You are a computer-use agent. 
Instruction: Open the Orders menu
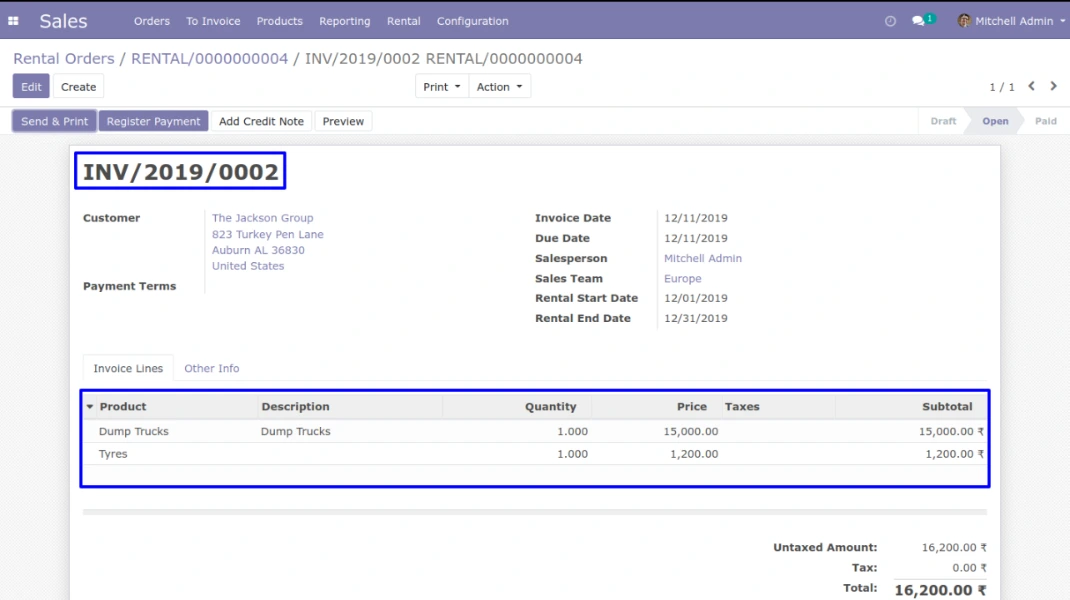tap(151, 21)
